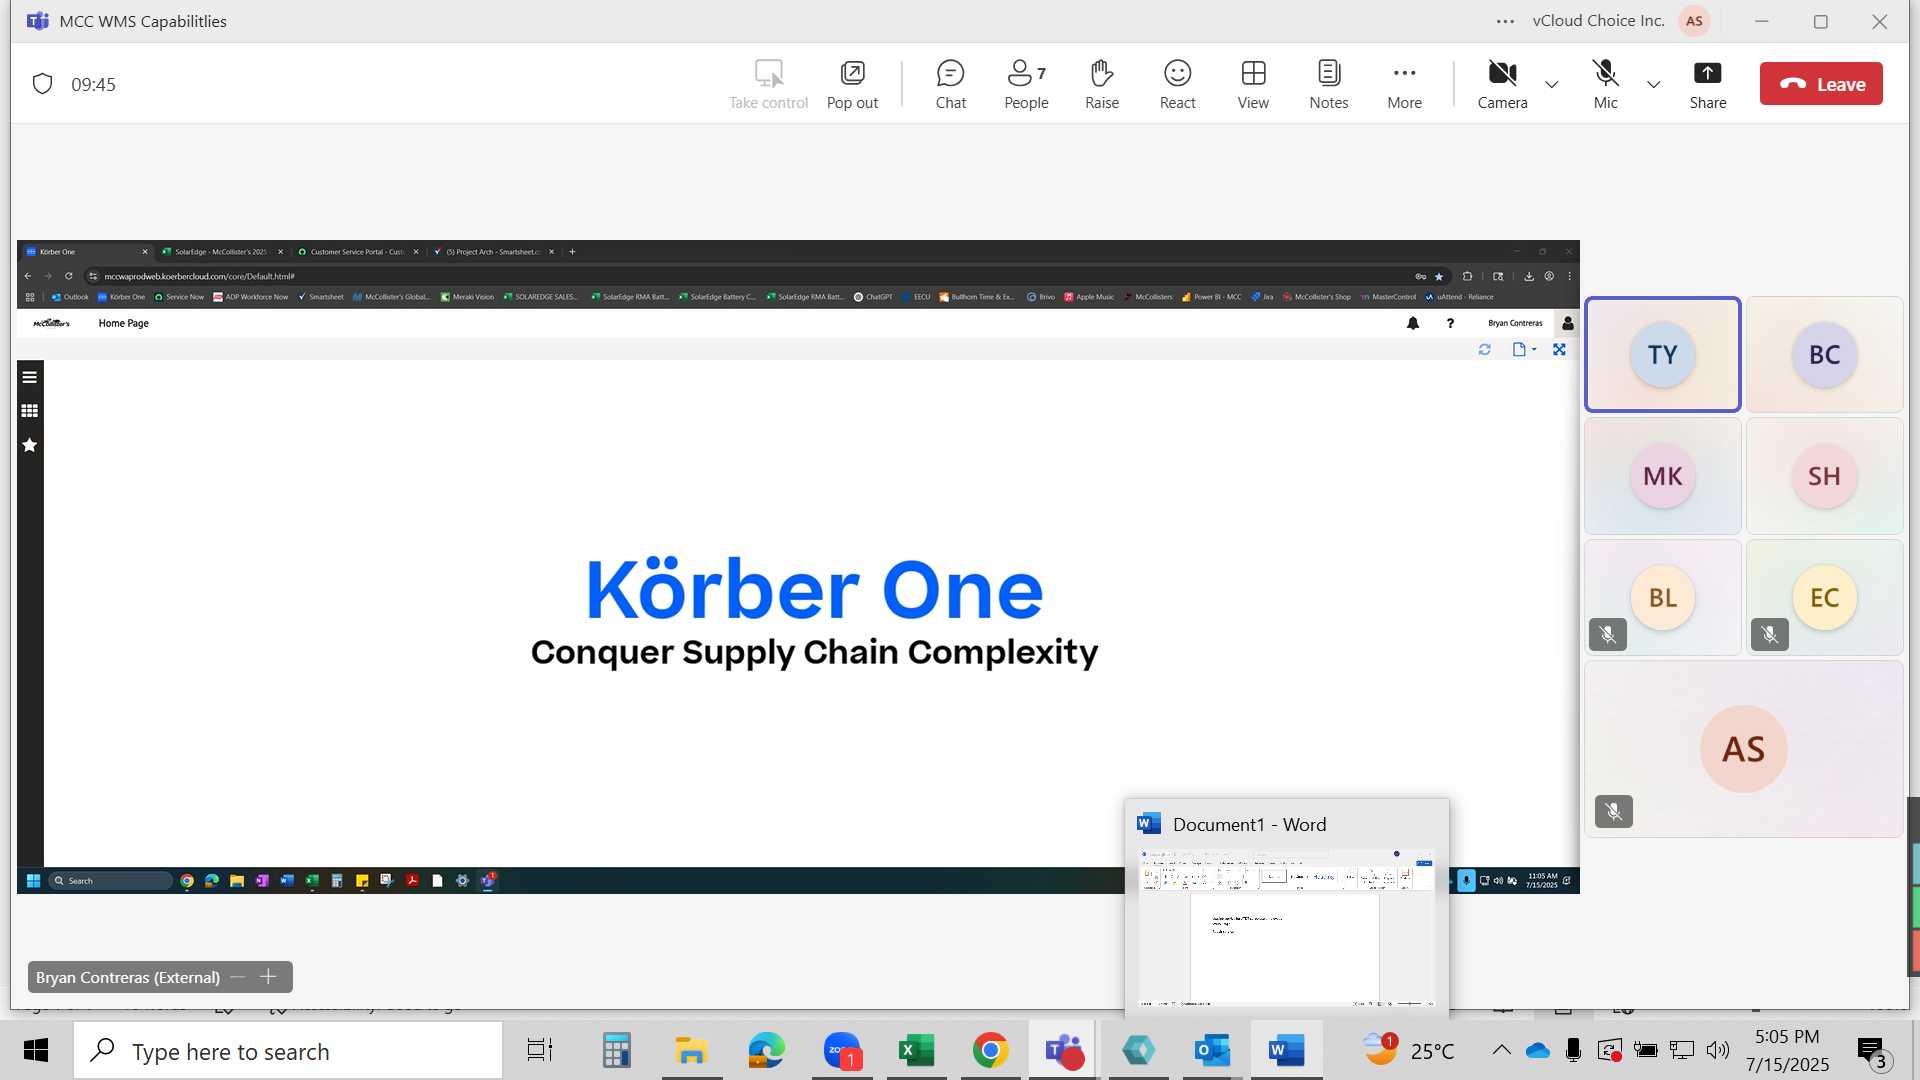
Task: Click the Type here to search box
Action: pos(288,1051)
